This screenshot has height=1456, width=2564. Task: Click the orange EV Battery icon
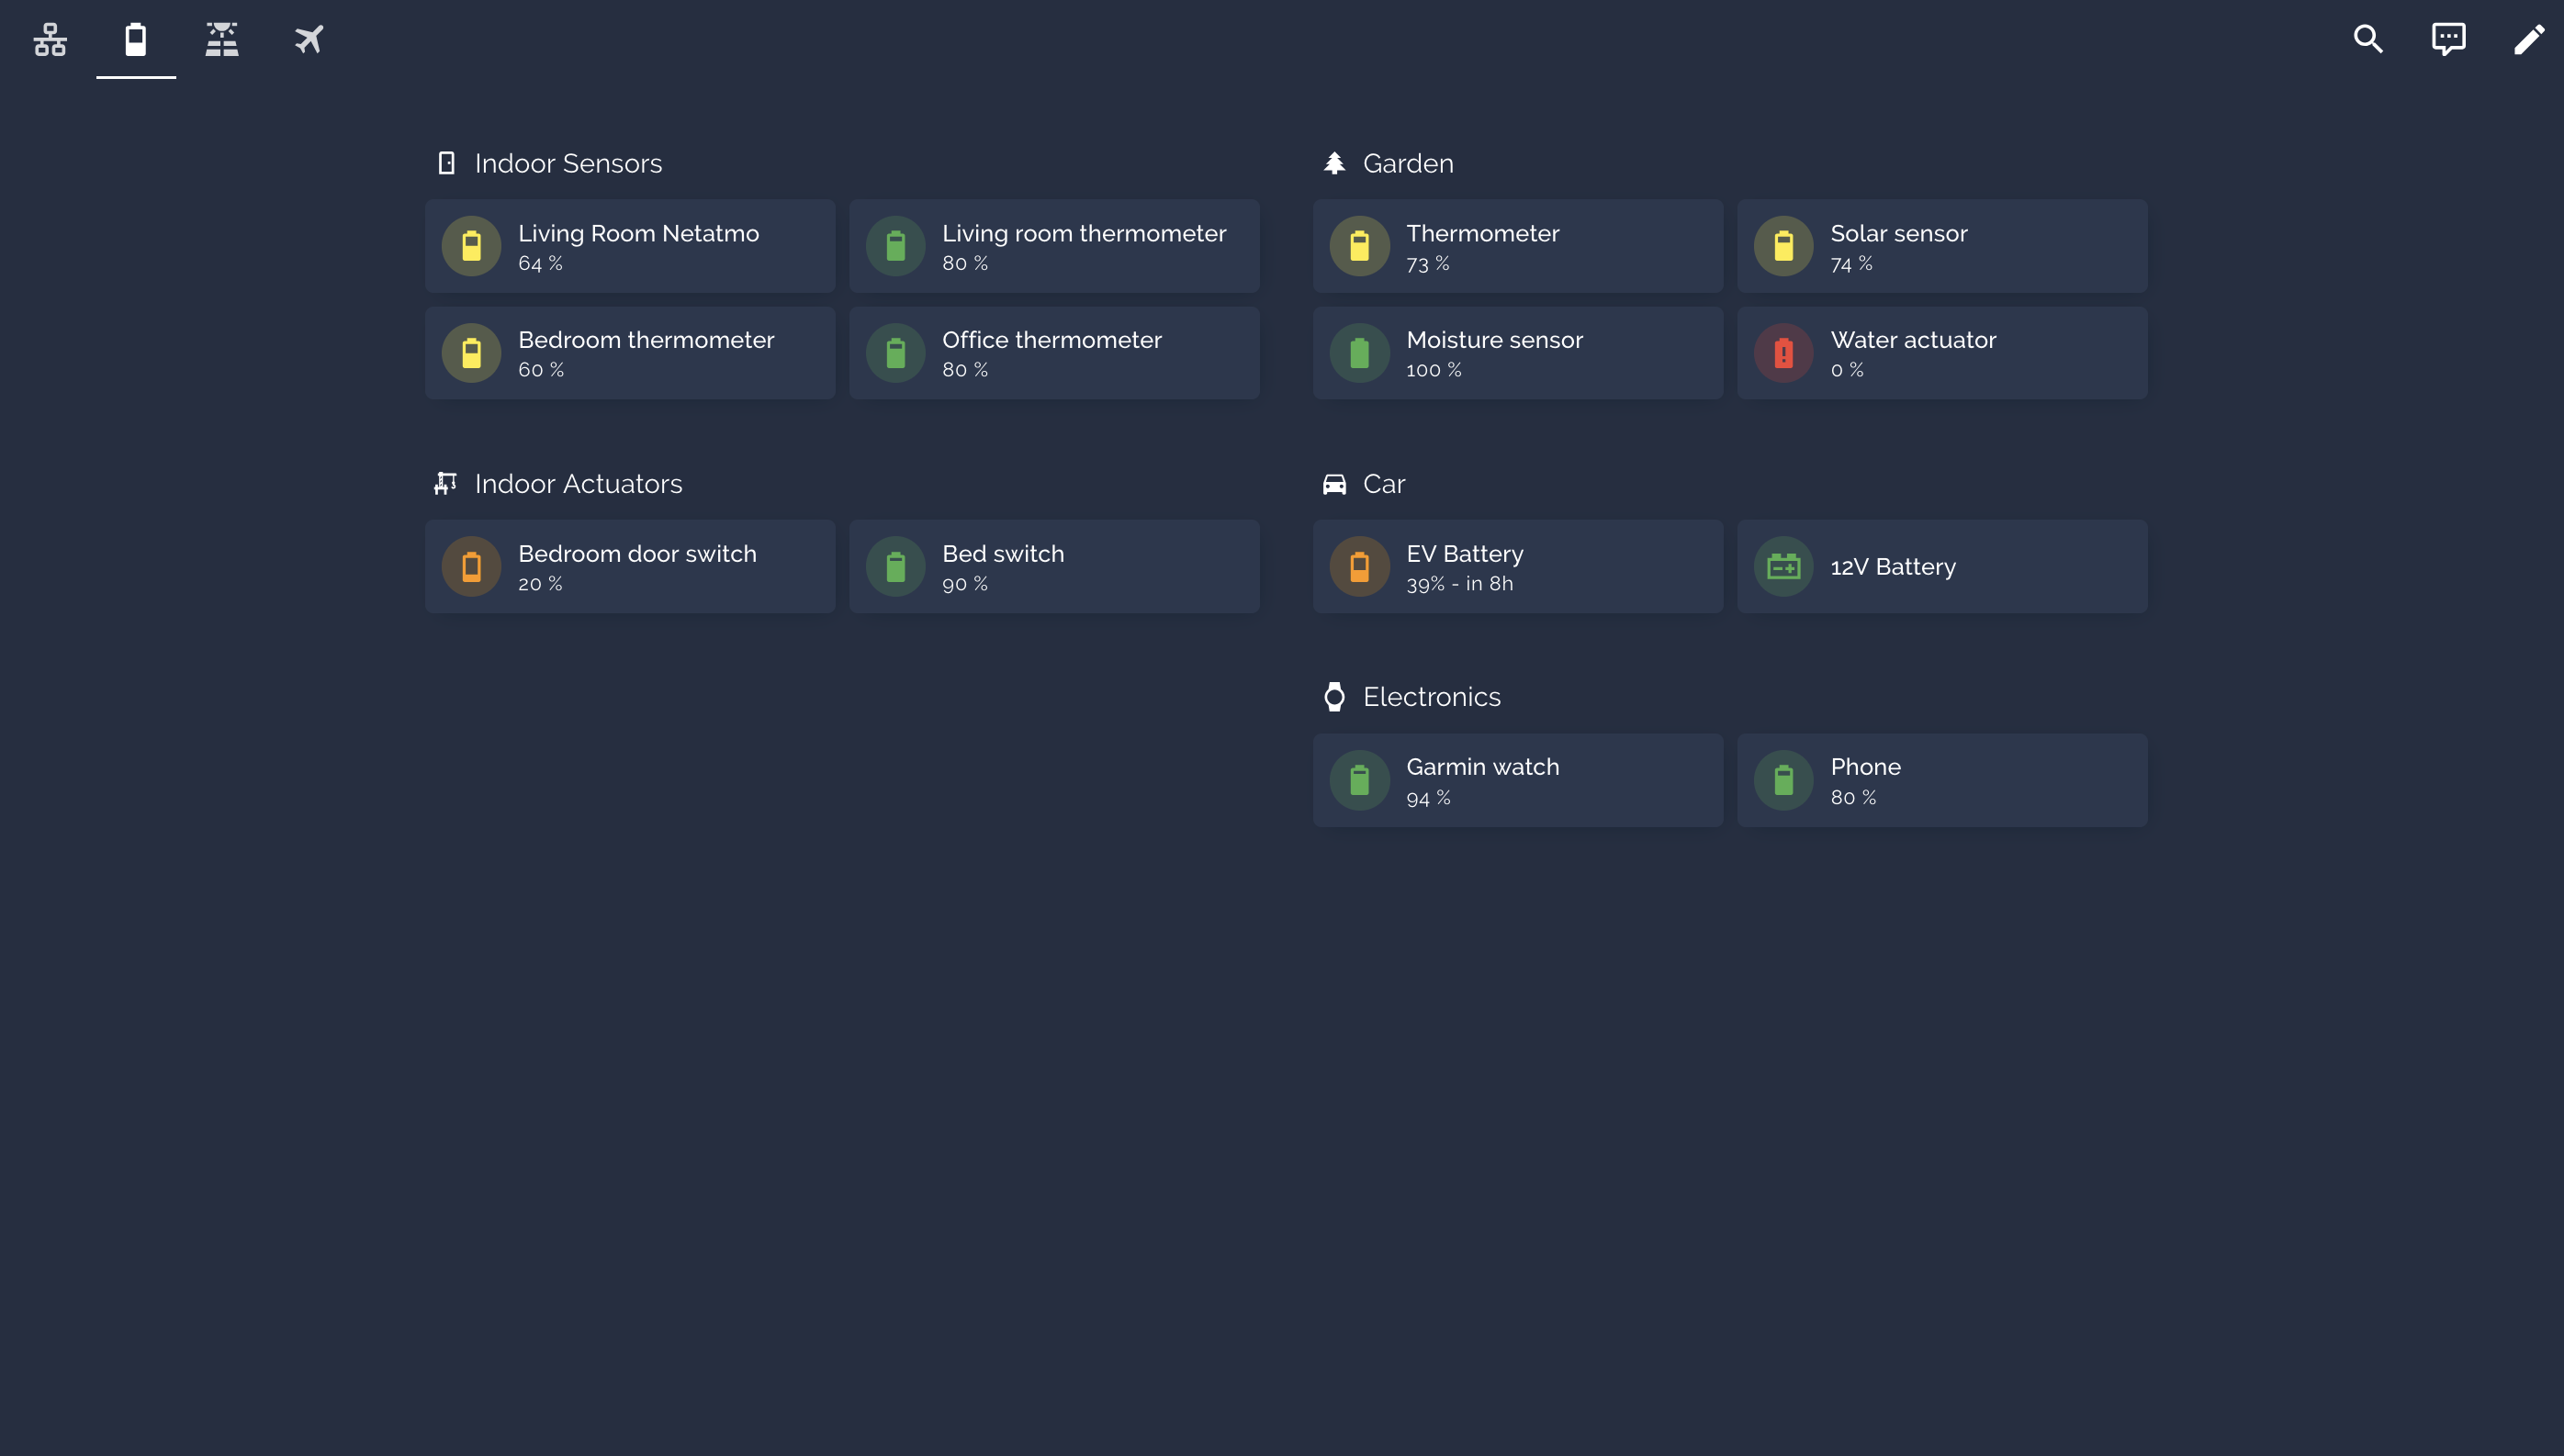click(x=1359, y=567)
